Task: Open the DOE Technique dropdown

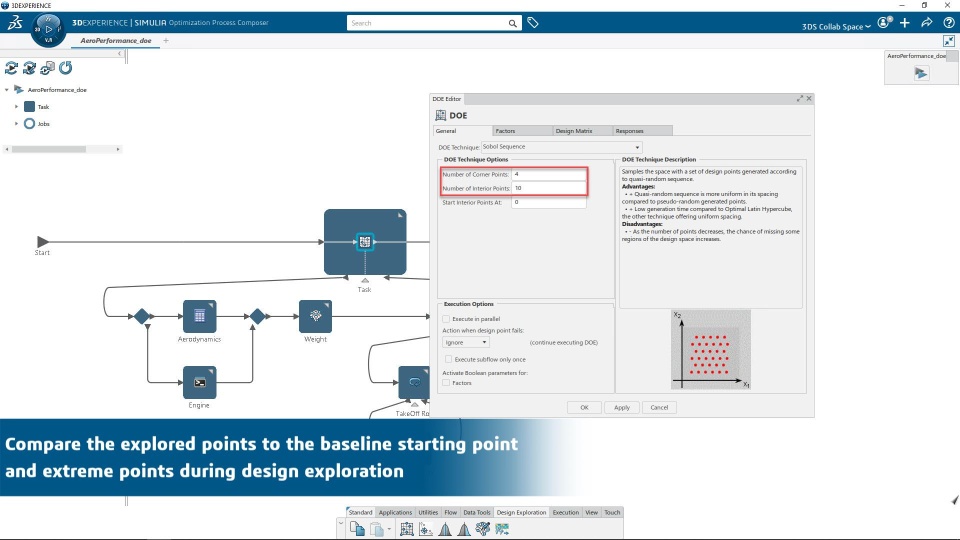Action: pos(561,147)
